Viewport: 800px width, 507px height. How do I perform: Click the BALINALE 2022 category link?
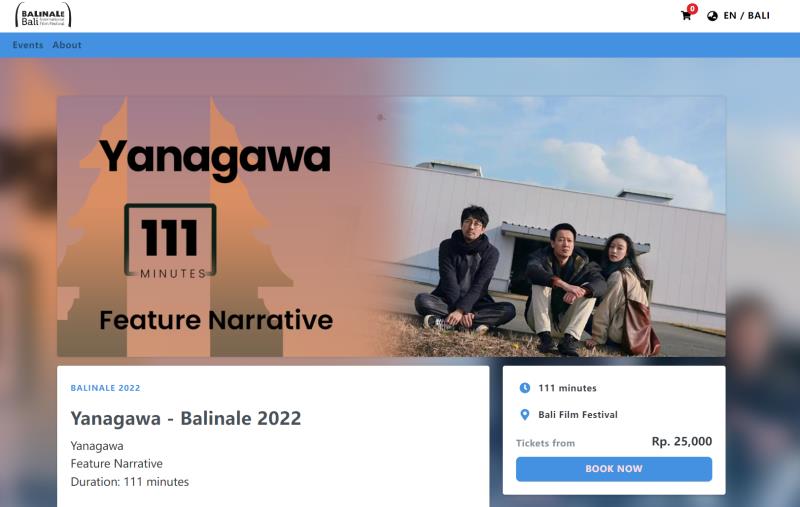[x=105, y=388]
